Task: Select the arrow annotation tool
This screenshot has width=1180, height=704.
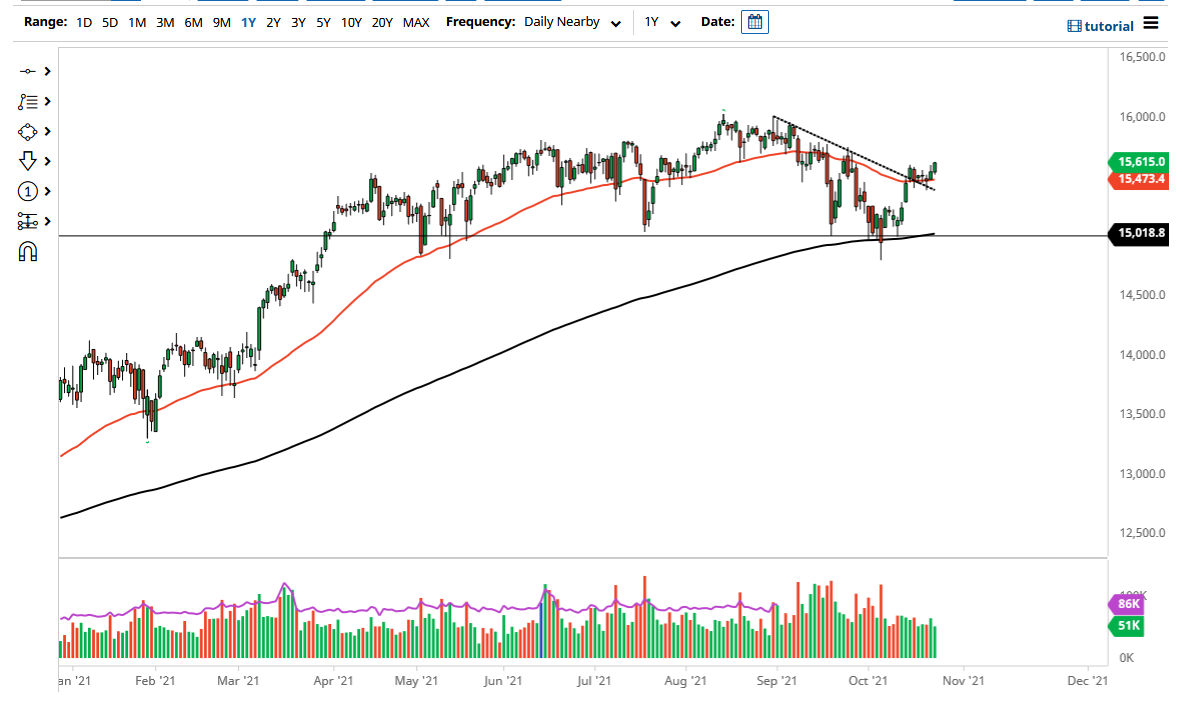Action: point(27,161)
